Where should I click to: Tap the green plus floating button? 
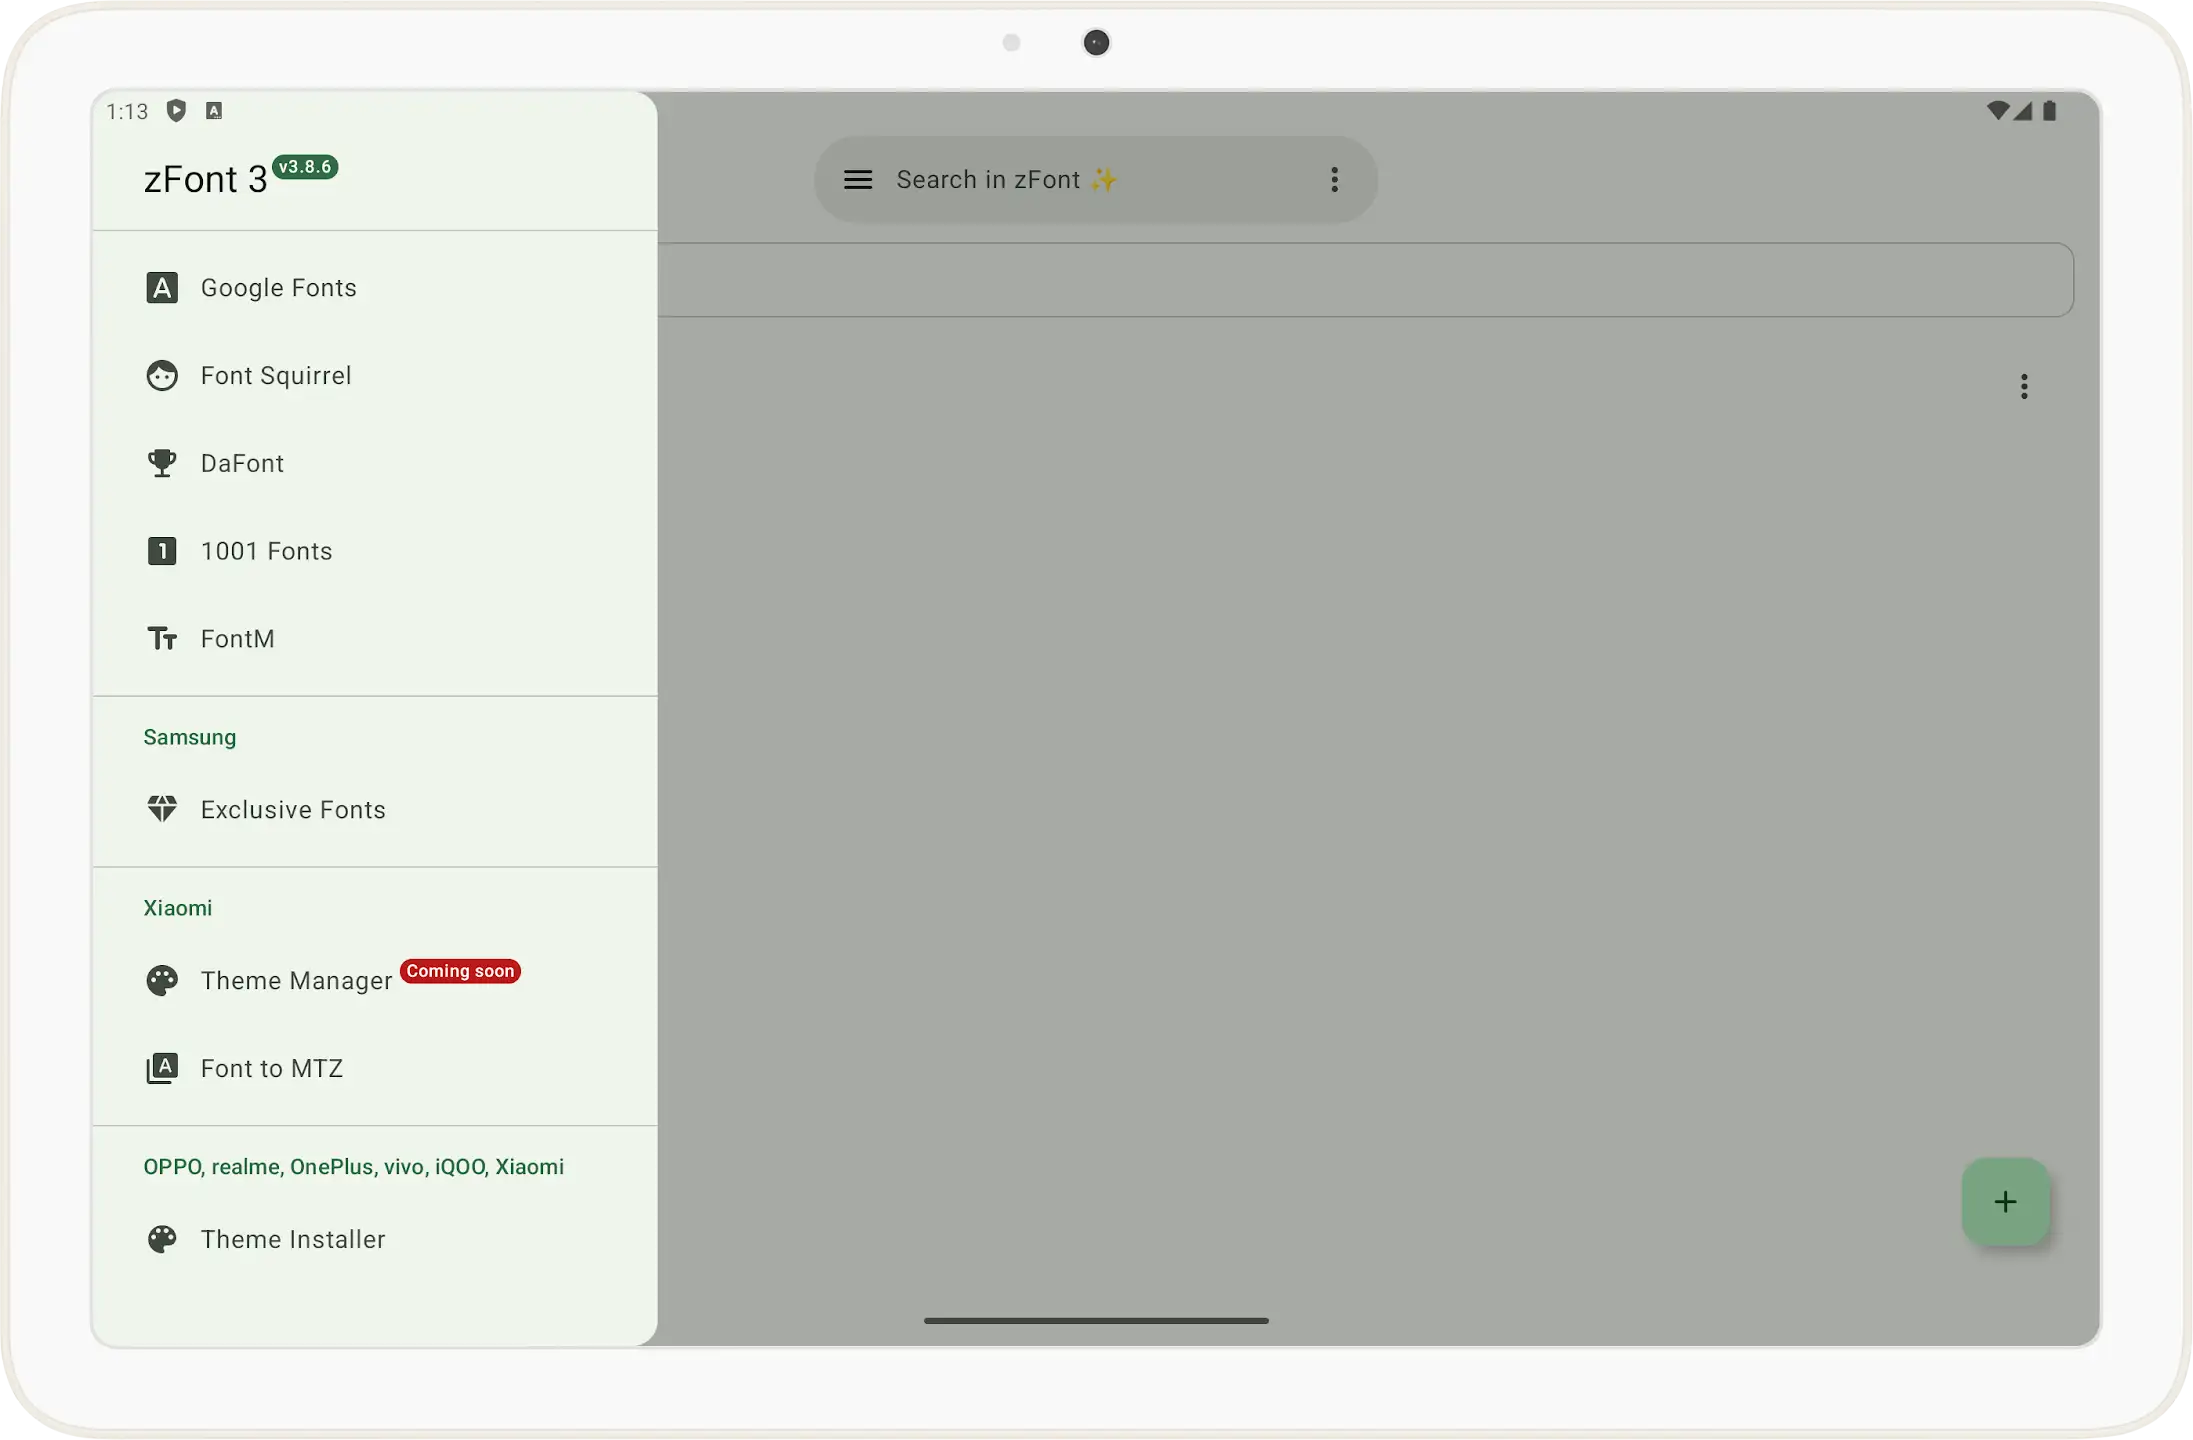coord(2005,1202)
